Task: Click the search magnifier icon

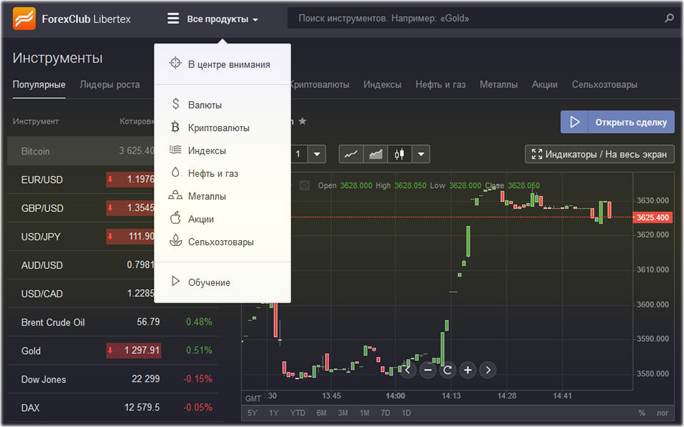Action: click(669, 18)
